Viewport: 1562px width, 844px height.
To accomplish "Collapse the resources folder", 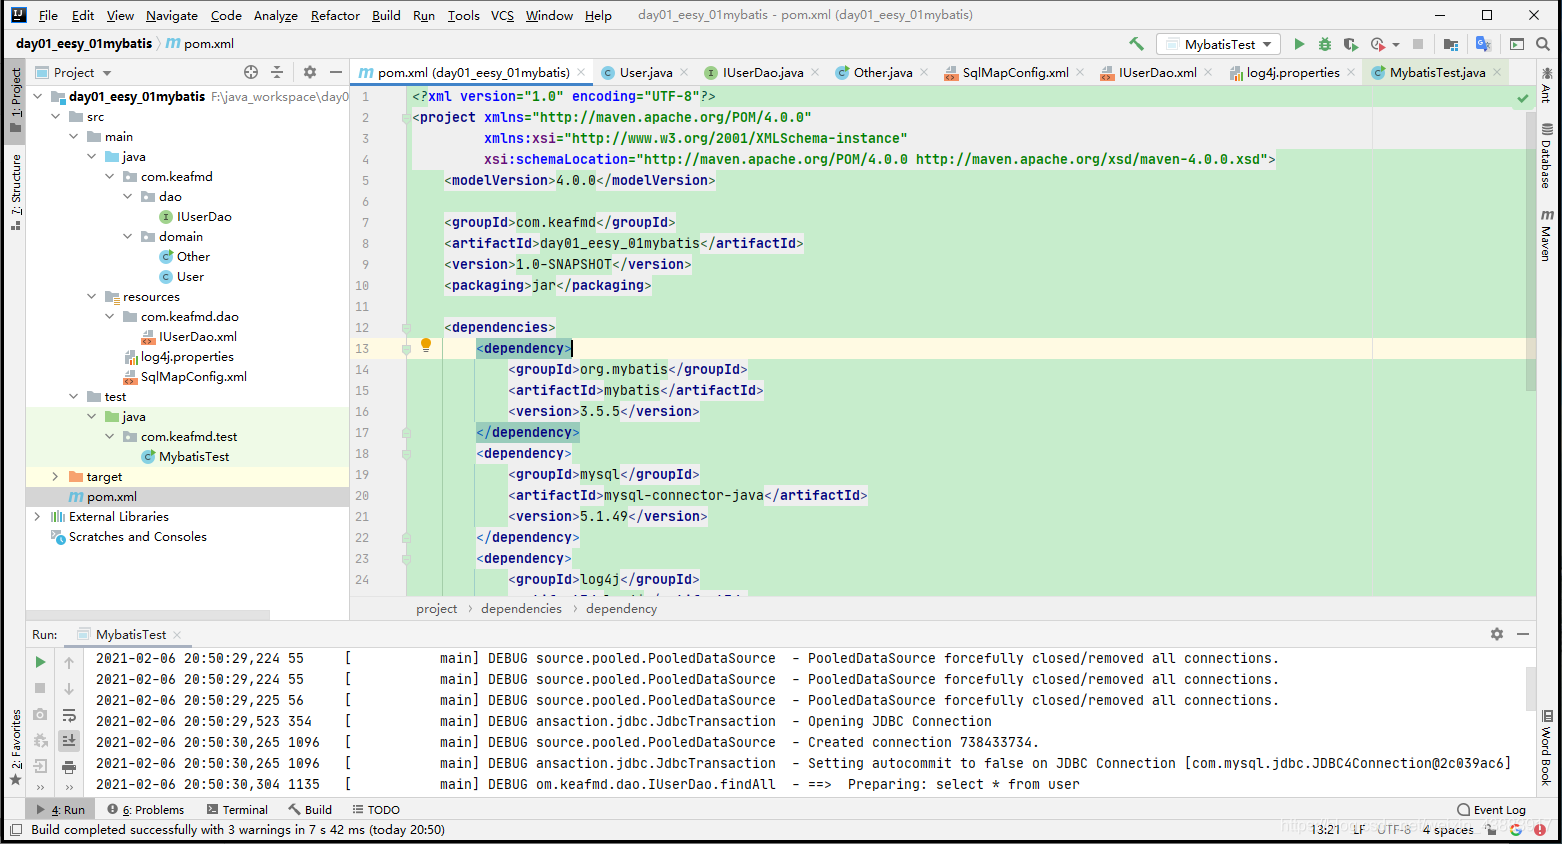I will coord(91,297).
